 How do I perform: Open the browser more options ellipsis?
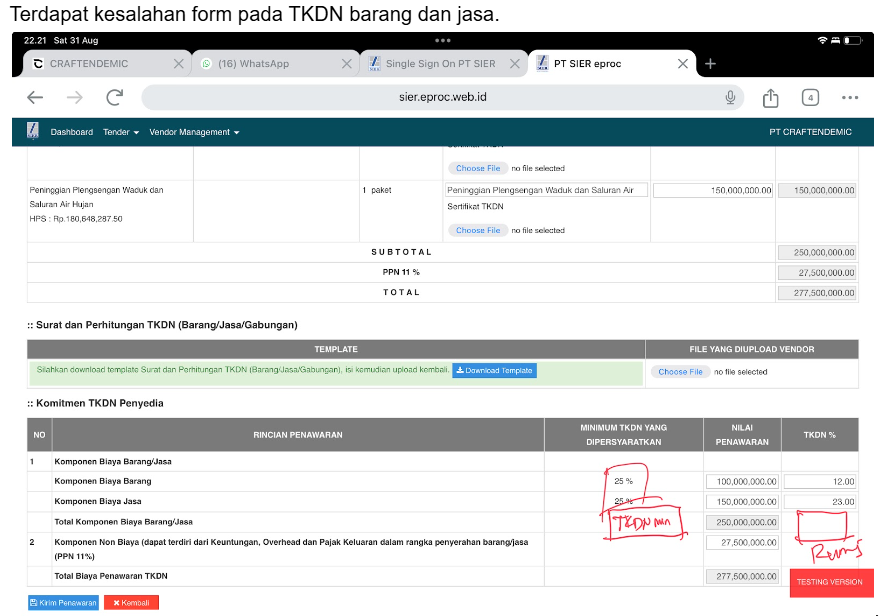850,97
